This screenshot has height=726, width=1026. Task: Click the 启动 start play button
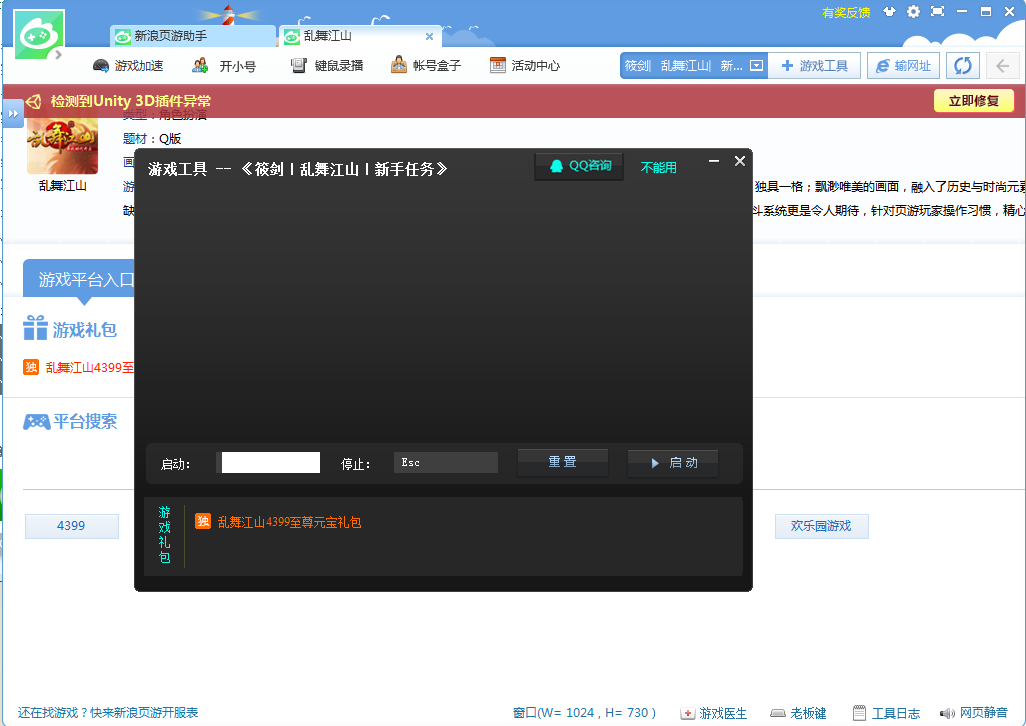pyautogui.click(x=673, y=463)
